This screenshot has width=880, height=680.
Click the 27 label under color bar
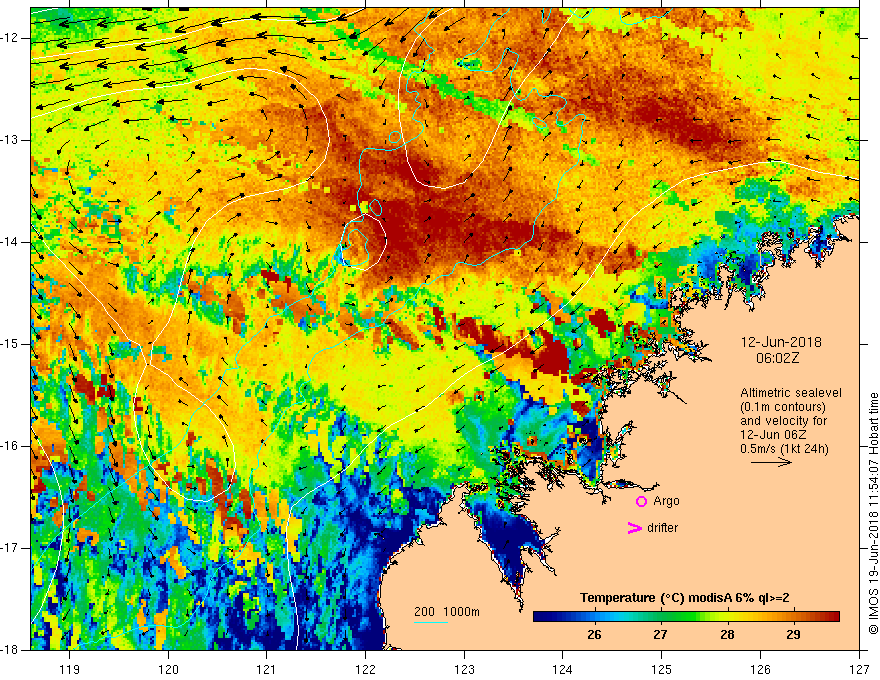click(660, 635)
